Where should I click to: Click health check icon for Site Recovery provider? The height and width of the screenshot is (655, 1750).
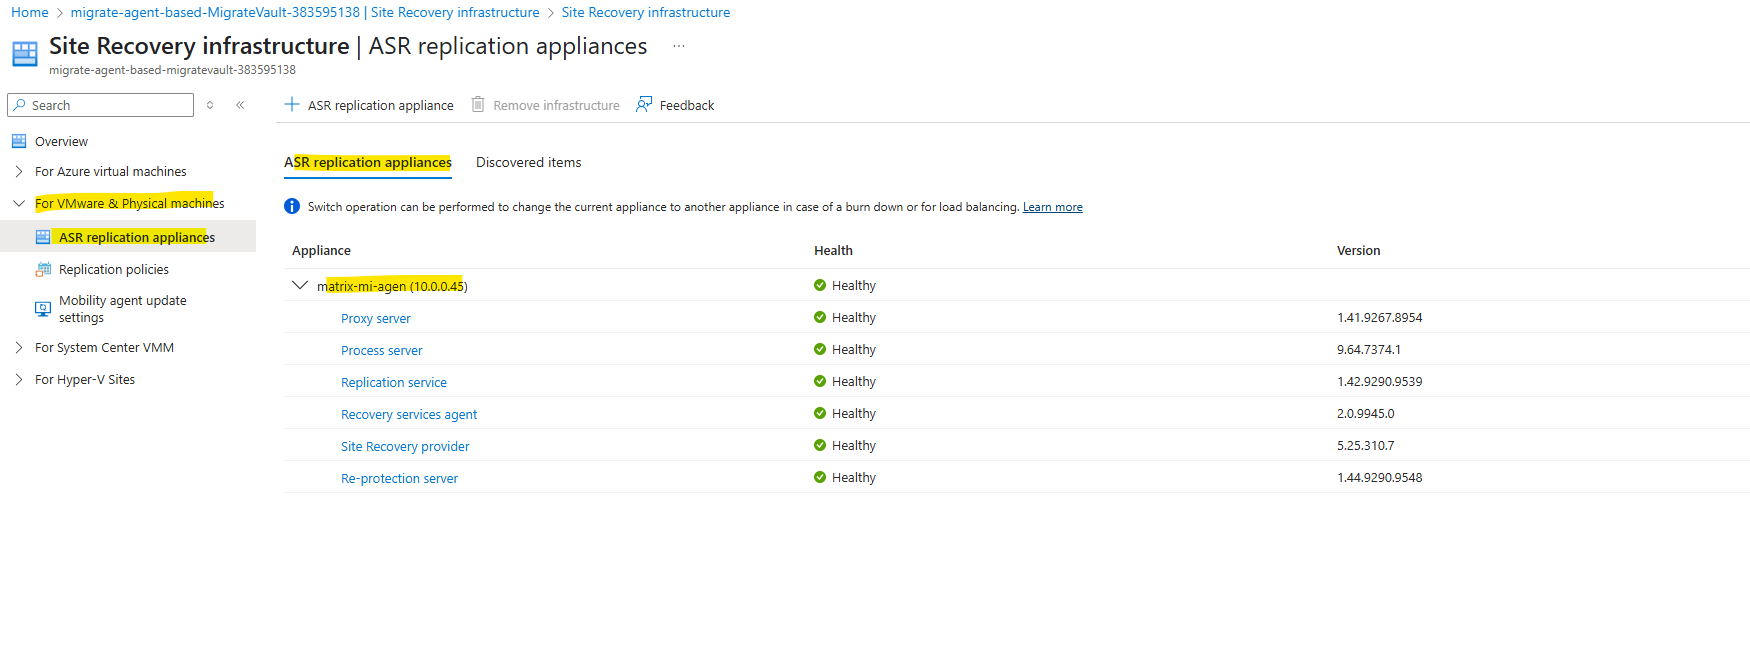(820, 445)
